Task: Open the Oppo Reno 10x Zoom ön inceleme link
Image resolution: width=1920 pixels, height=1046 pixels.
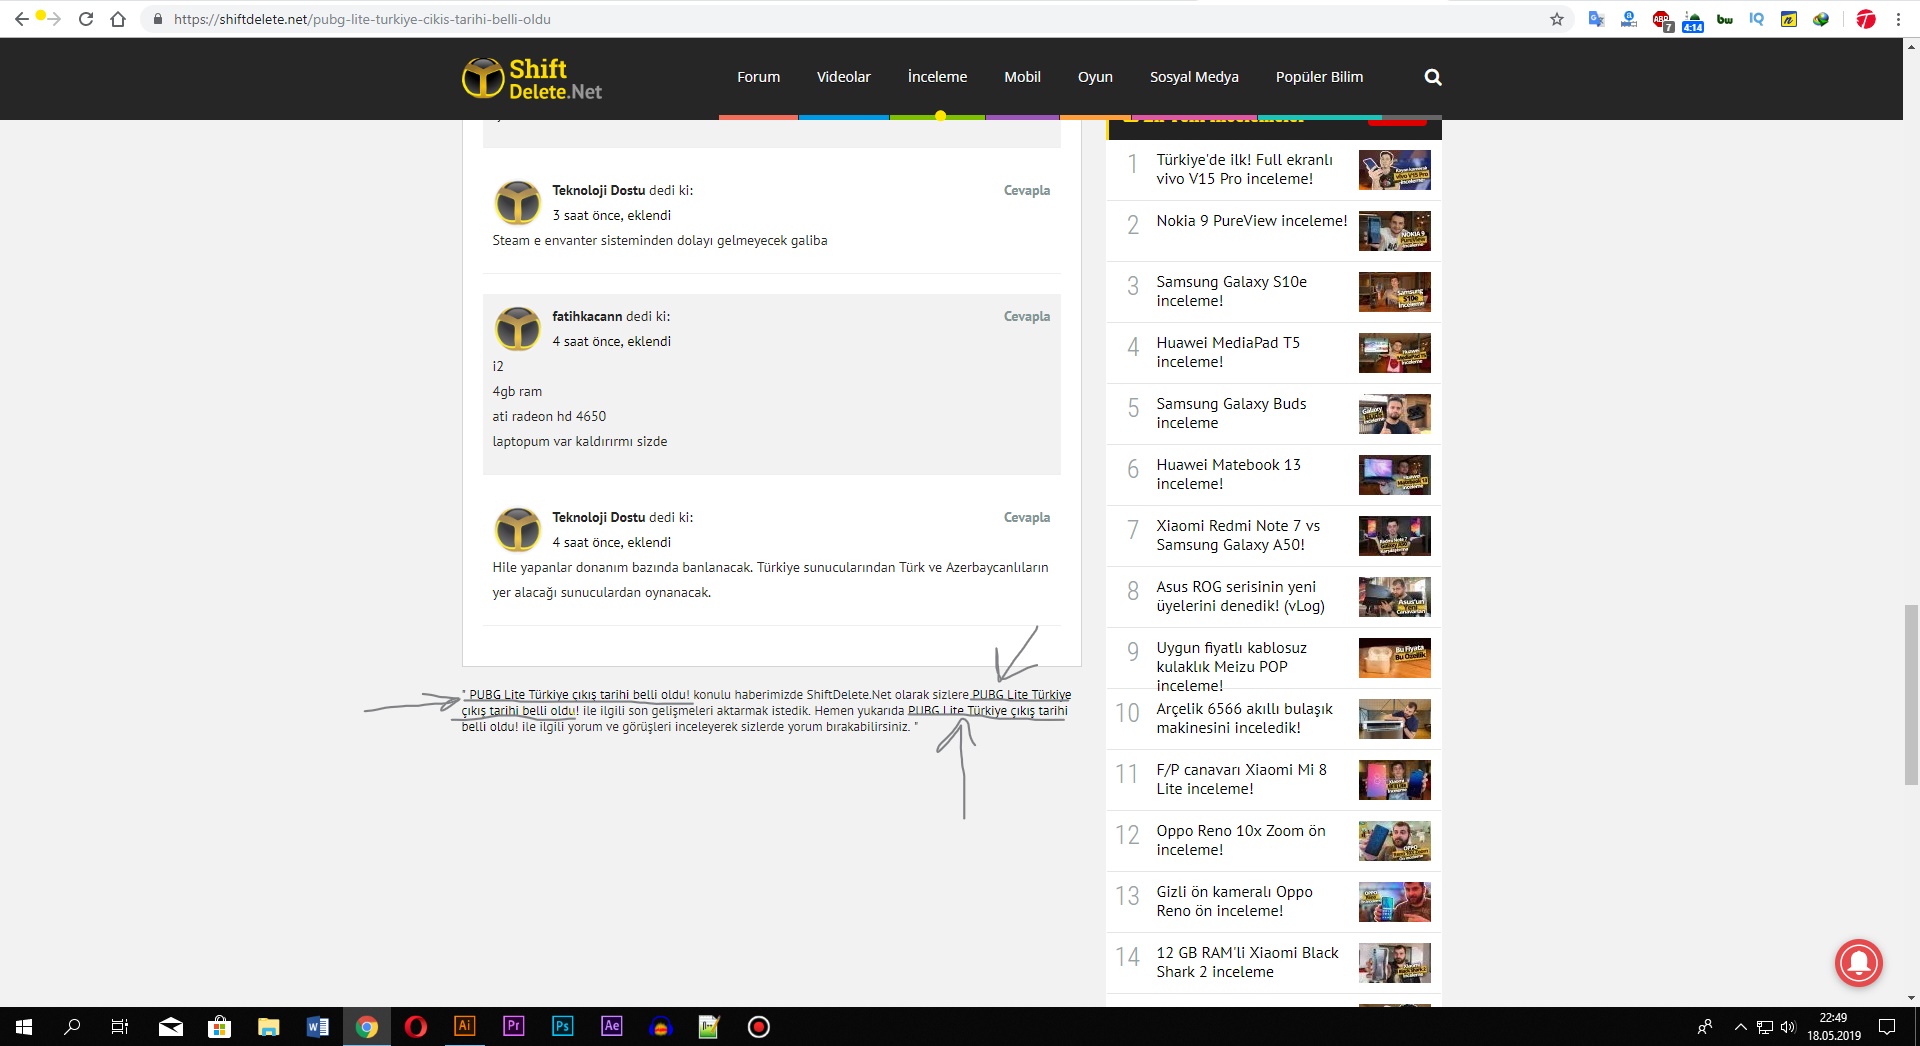Action: point(1241,840)
